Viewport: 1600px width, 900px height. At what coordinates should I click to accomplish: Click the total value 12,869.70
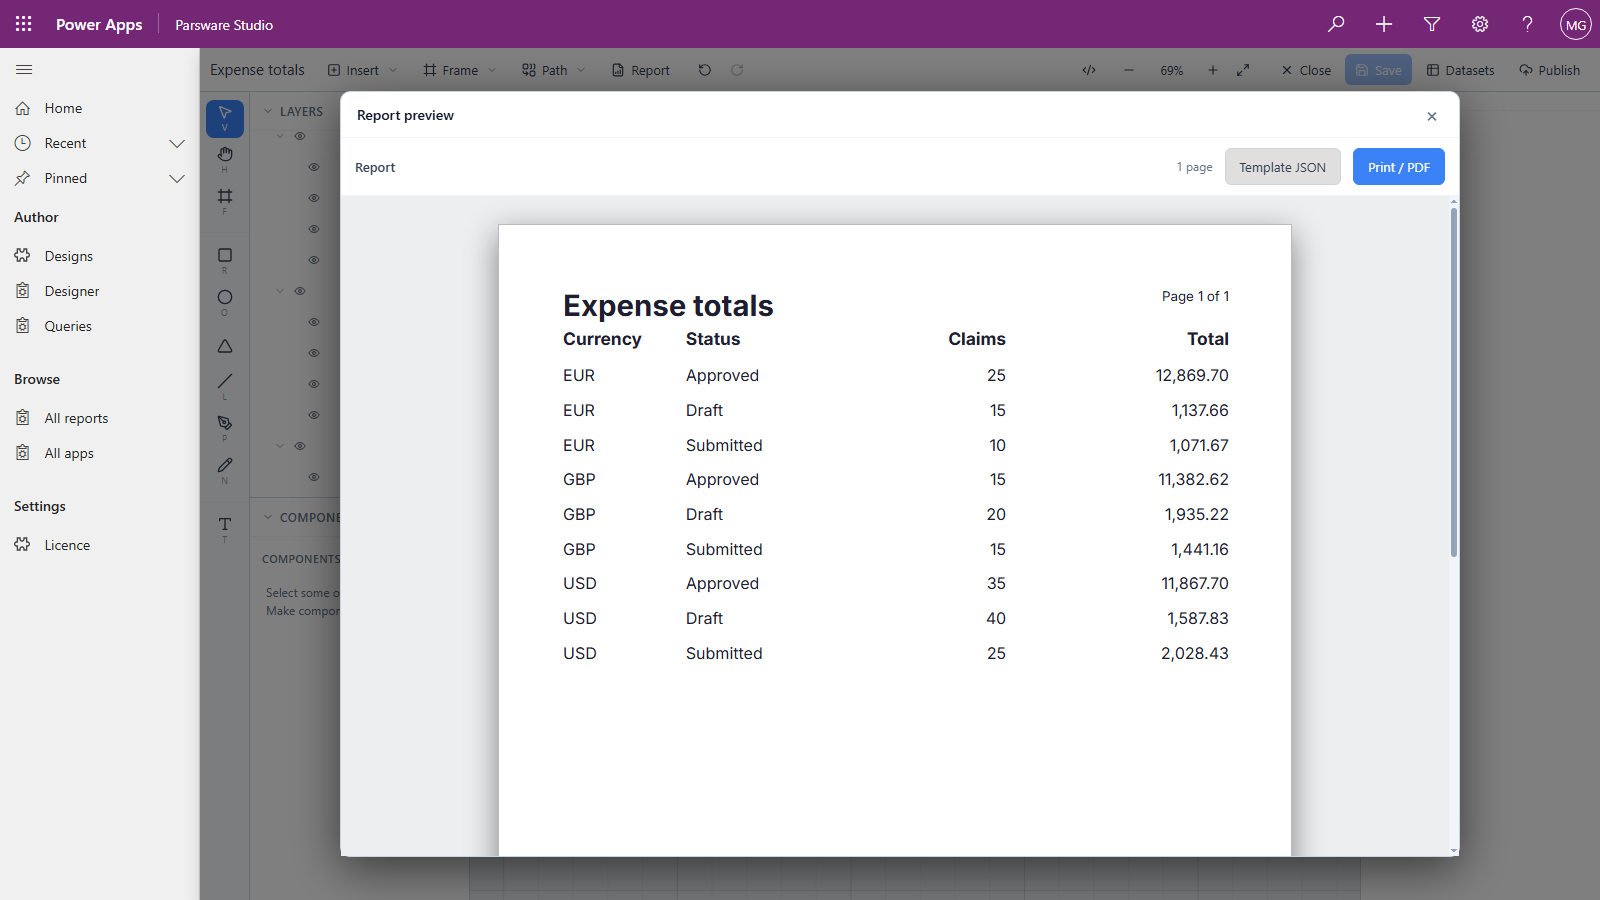point(1192,376)
